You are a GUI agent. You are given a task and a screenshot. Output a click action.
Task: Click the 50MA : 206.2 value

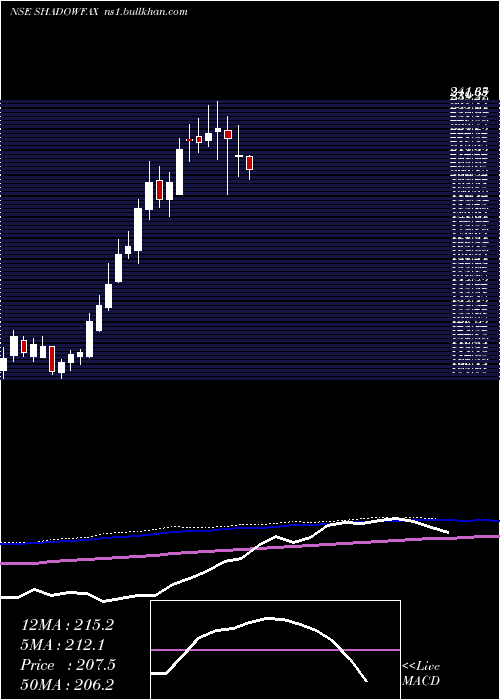point(67,685)
